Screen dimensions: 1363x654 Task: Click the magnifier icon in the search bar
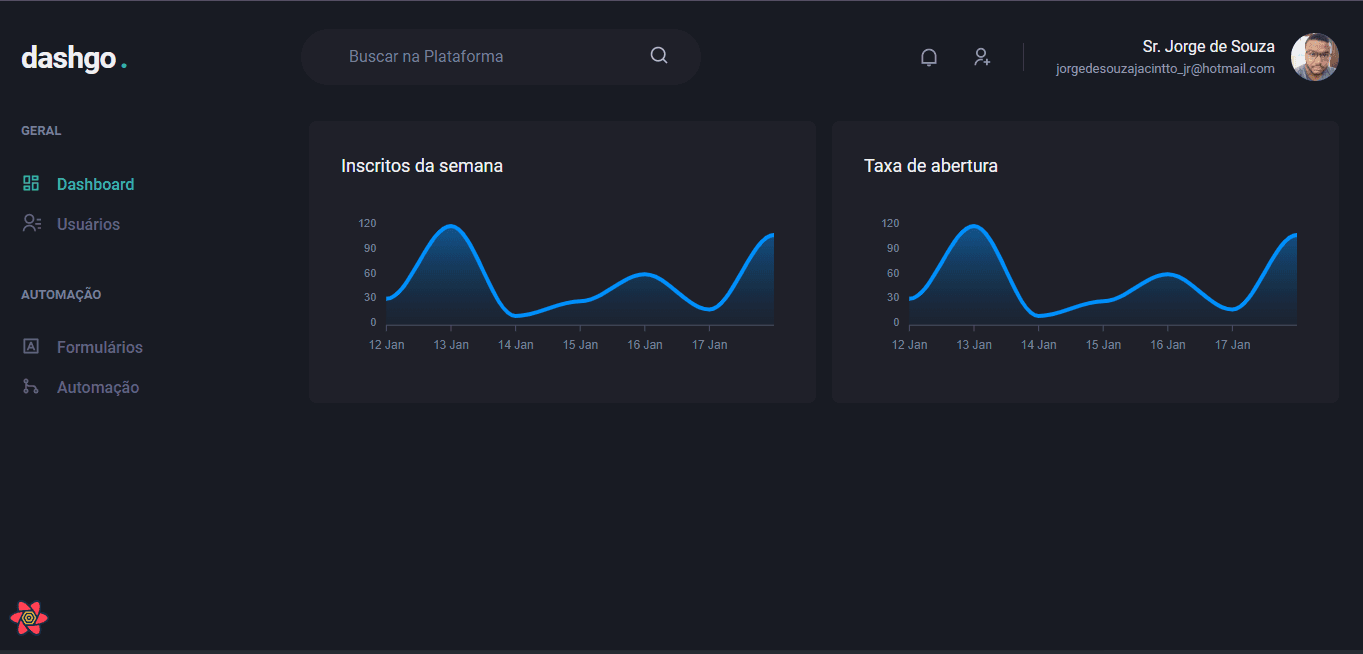pyautogui.click(x=658, y=55)
